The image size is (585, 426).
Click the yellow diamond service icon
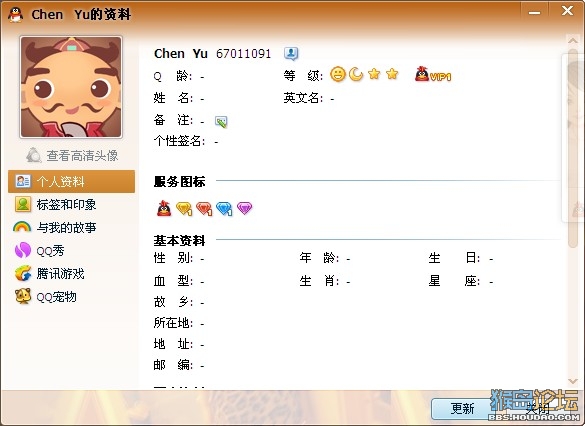(184, 209)
